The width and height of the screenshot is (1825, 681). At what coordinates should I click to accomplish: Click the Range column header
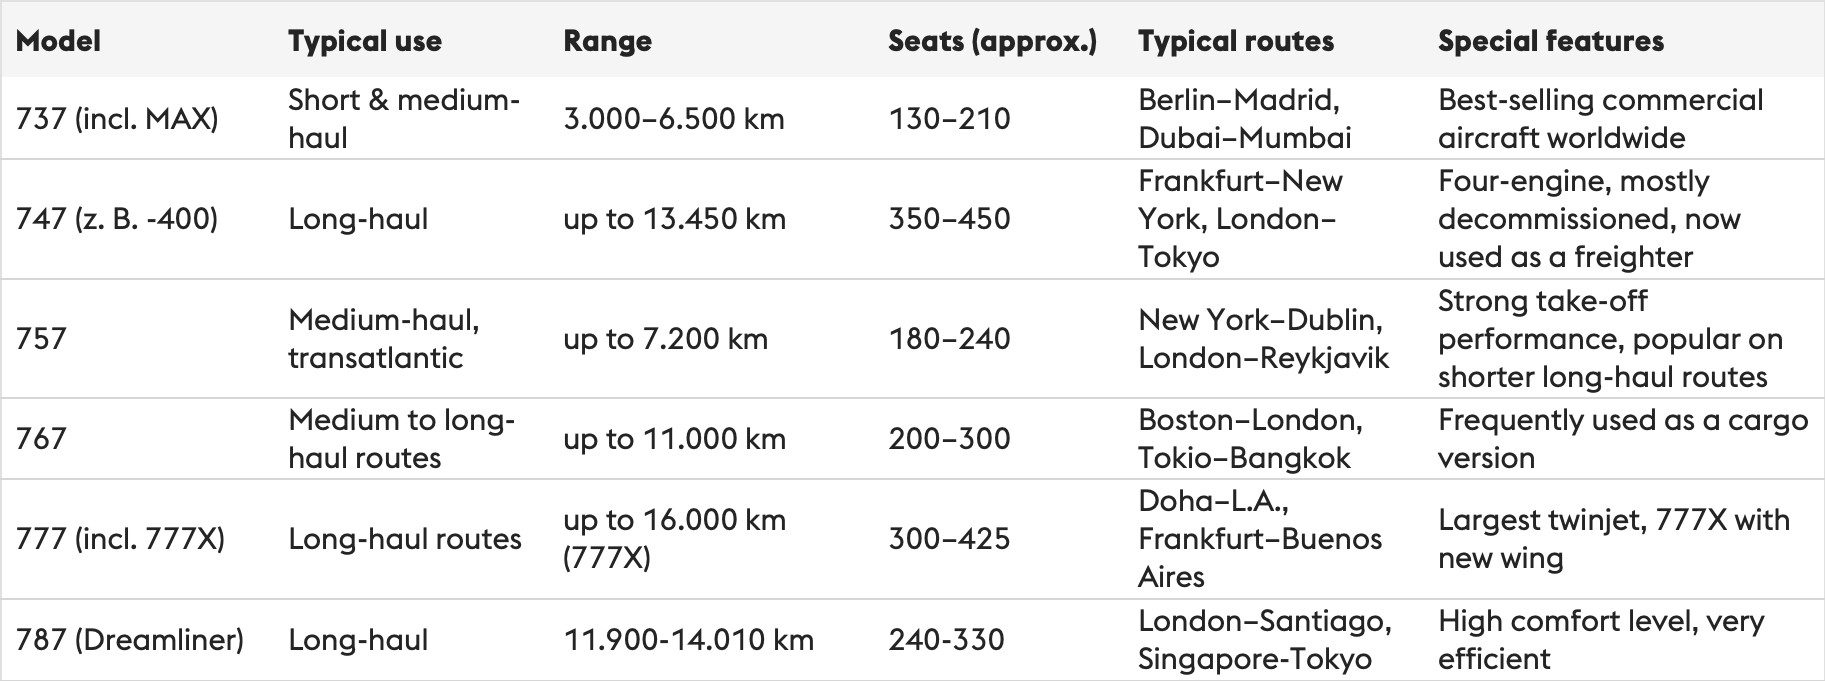coord(607,41)
